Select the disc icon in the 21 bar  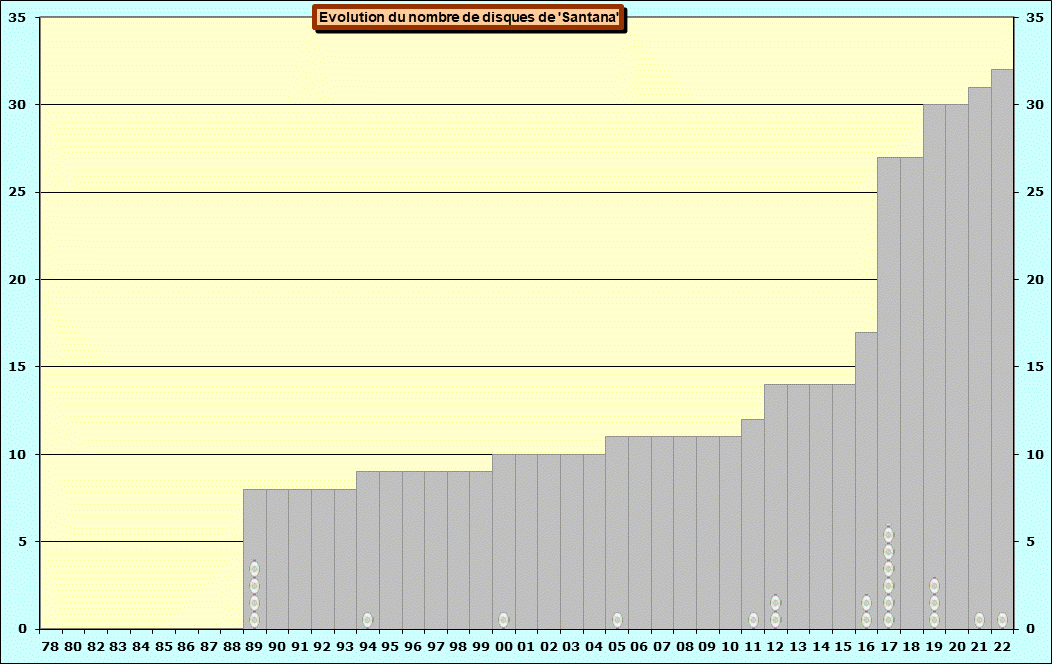pyautogui.click(x=979, y=620)
